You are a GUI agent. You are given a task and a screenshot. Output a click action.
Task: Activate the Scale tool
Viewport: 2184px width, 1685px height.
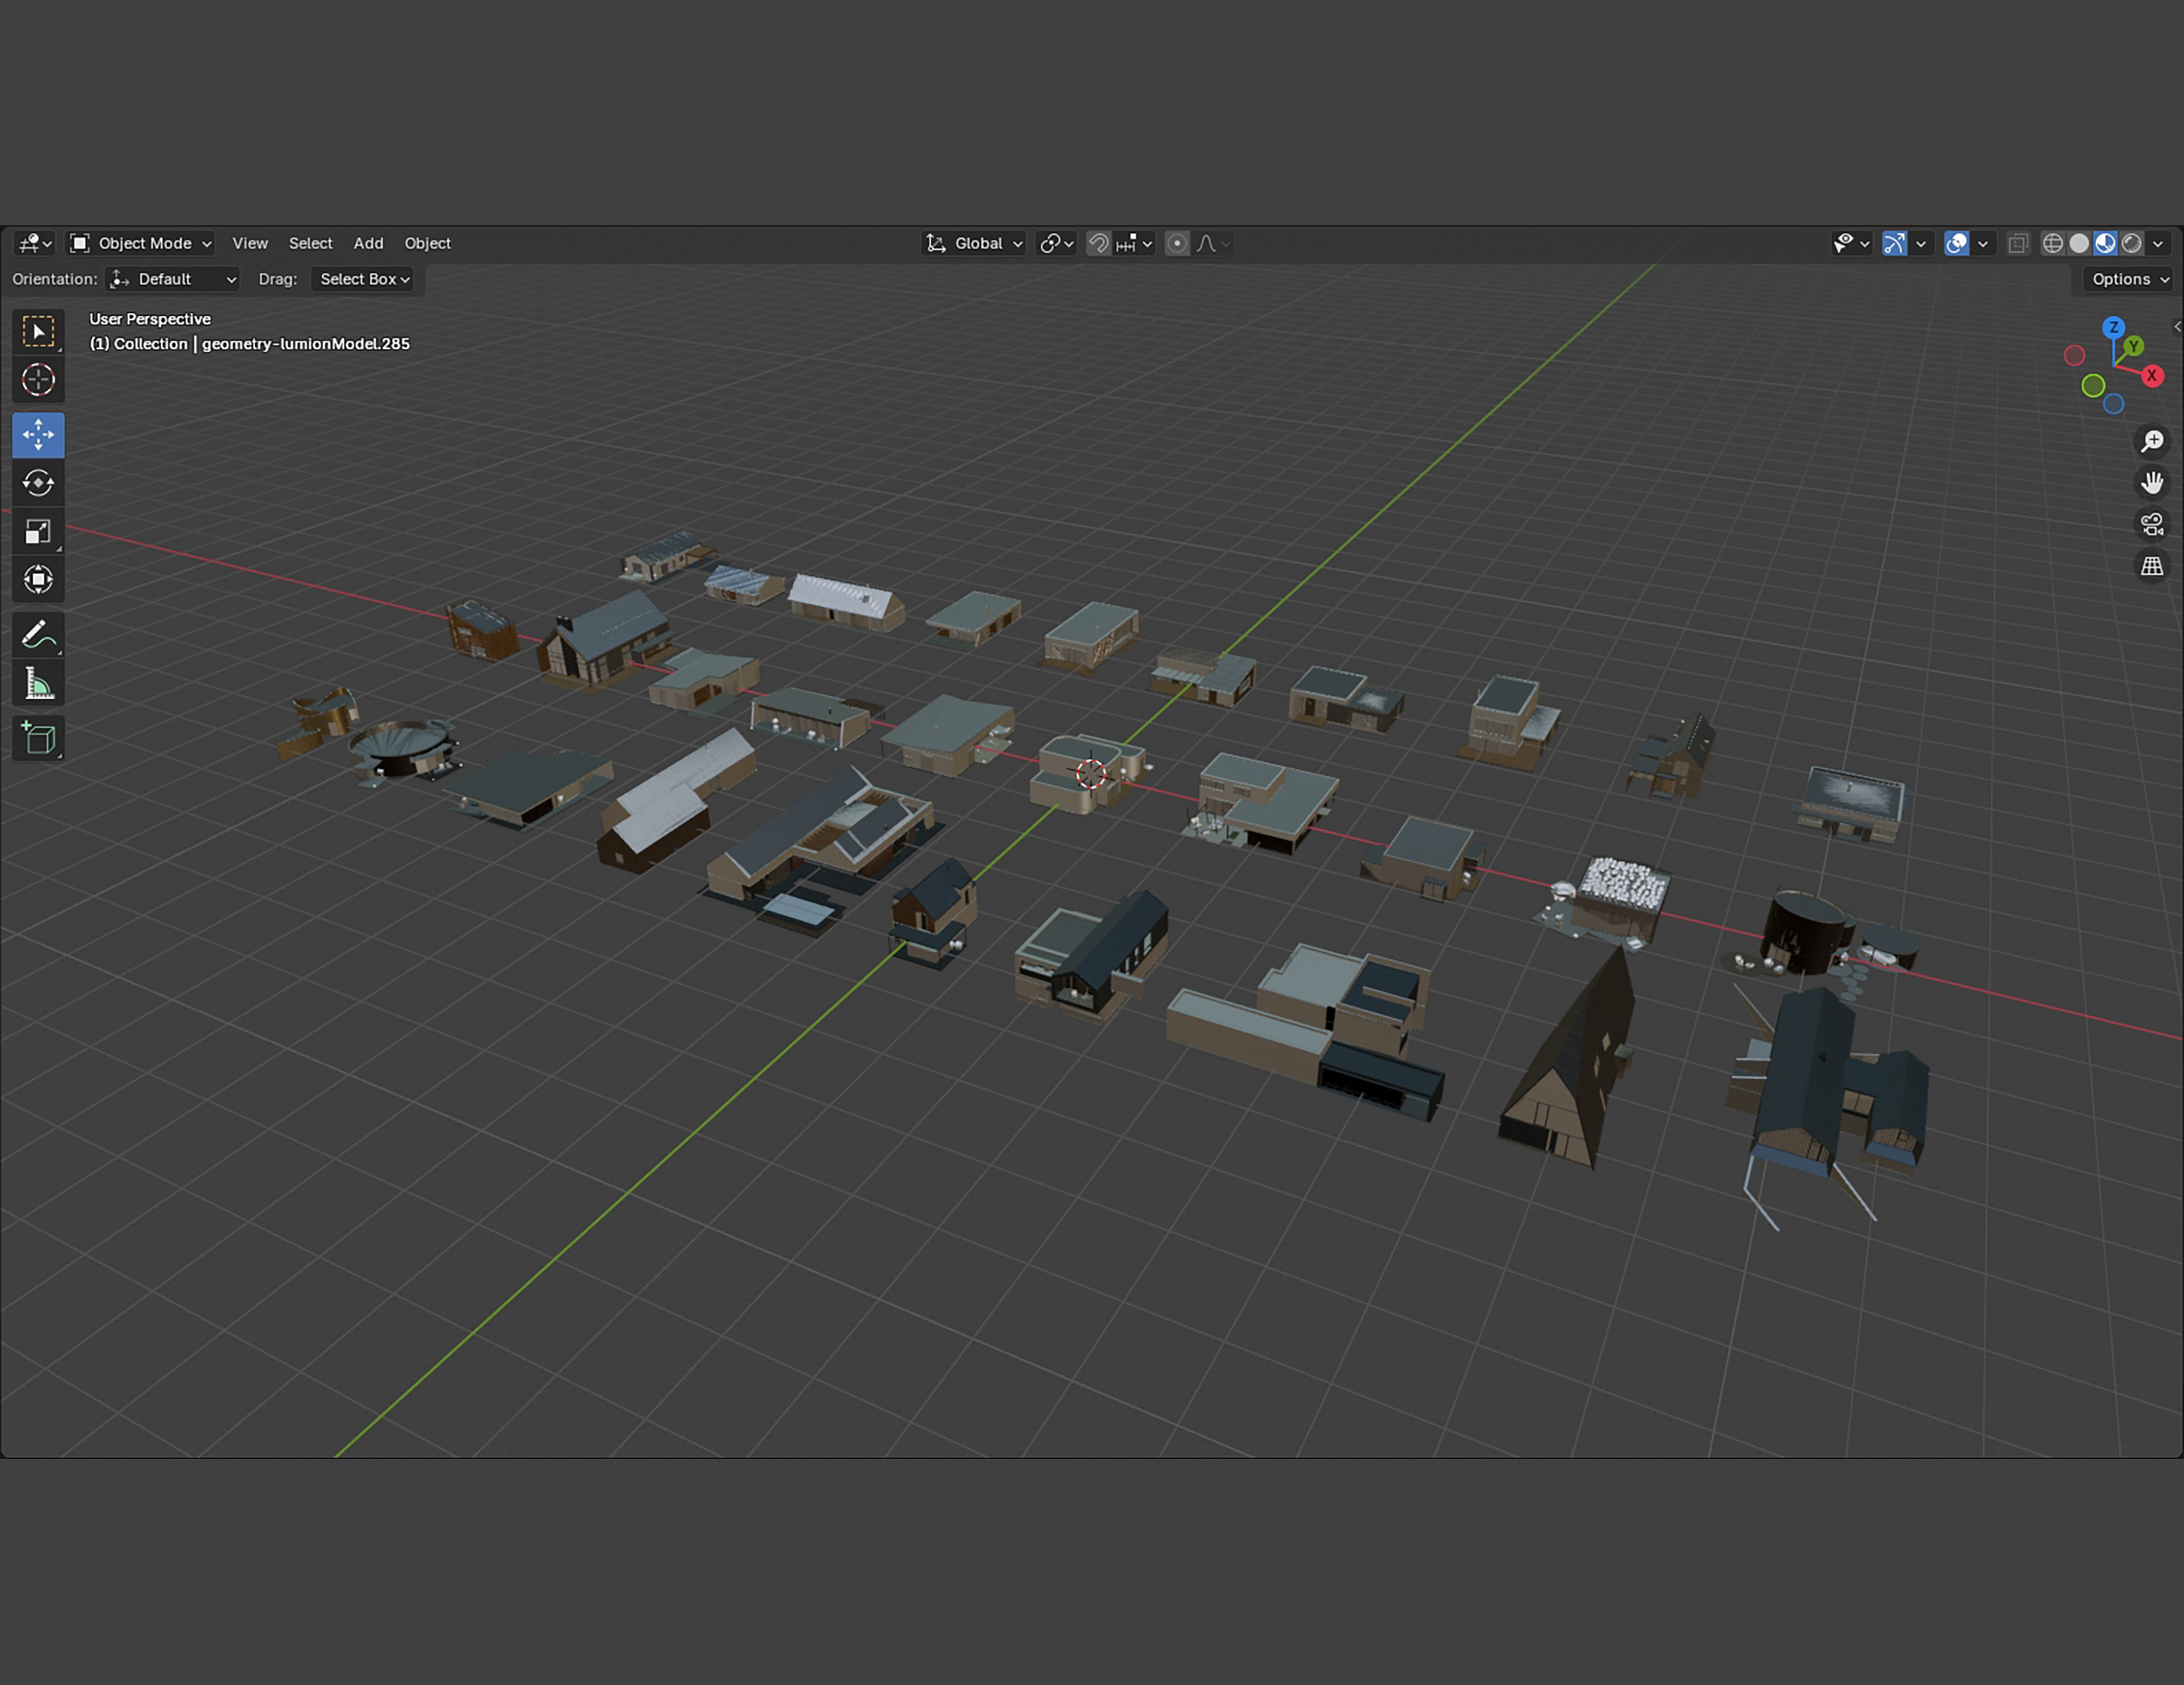coord(38,532)
